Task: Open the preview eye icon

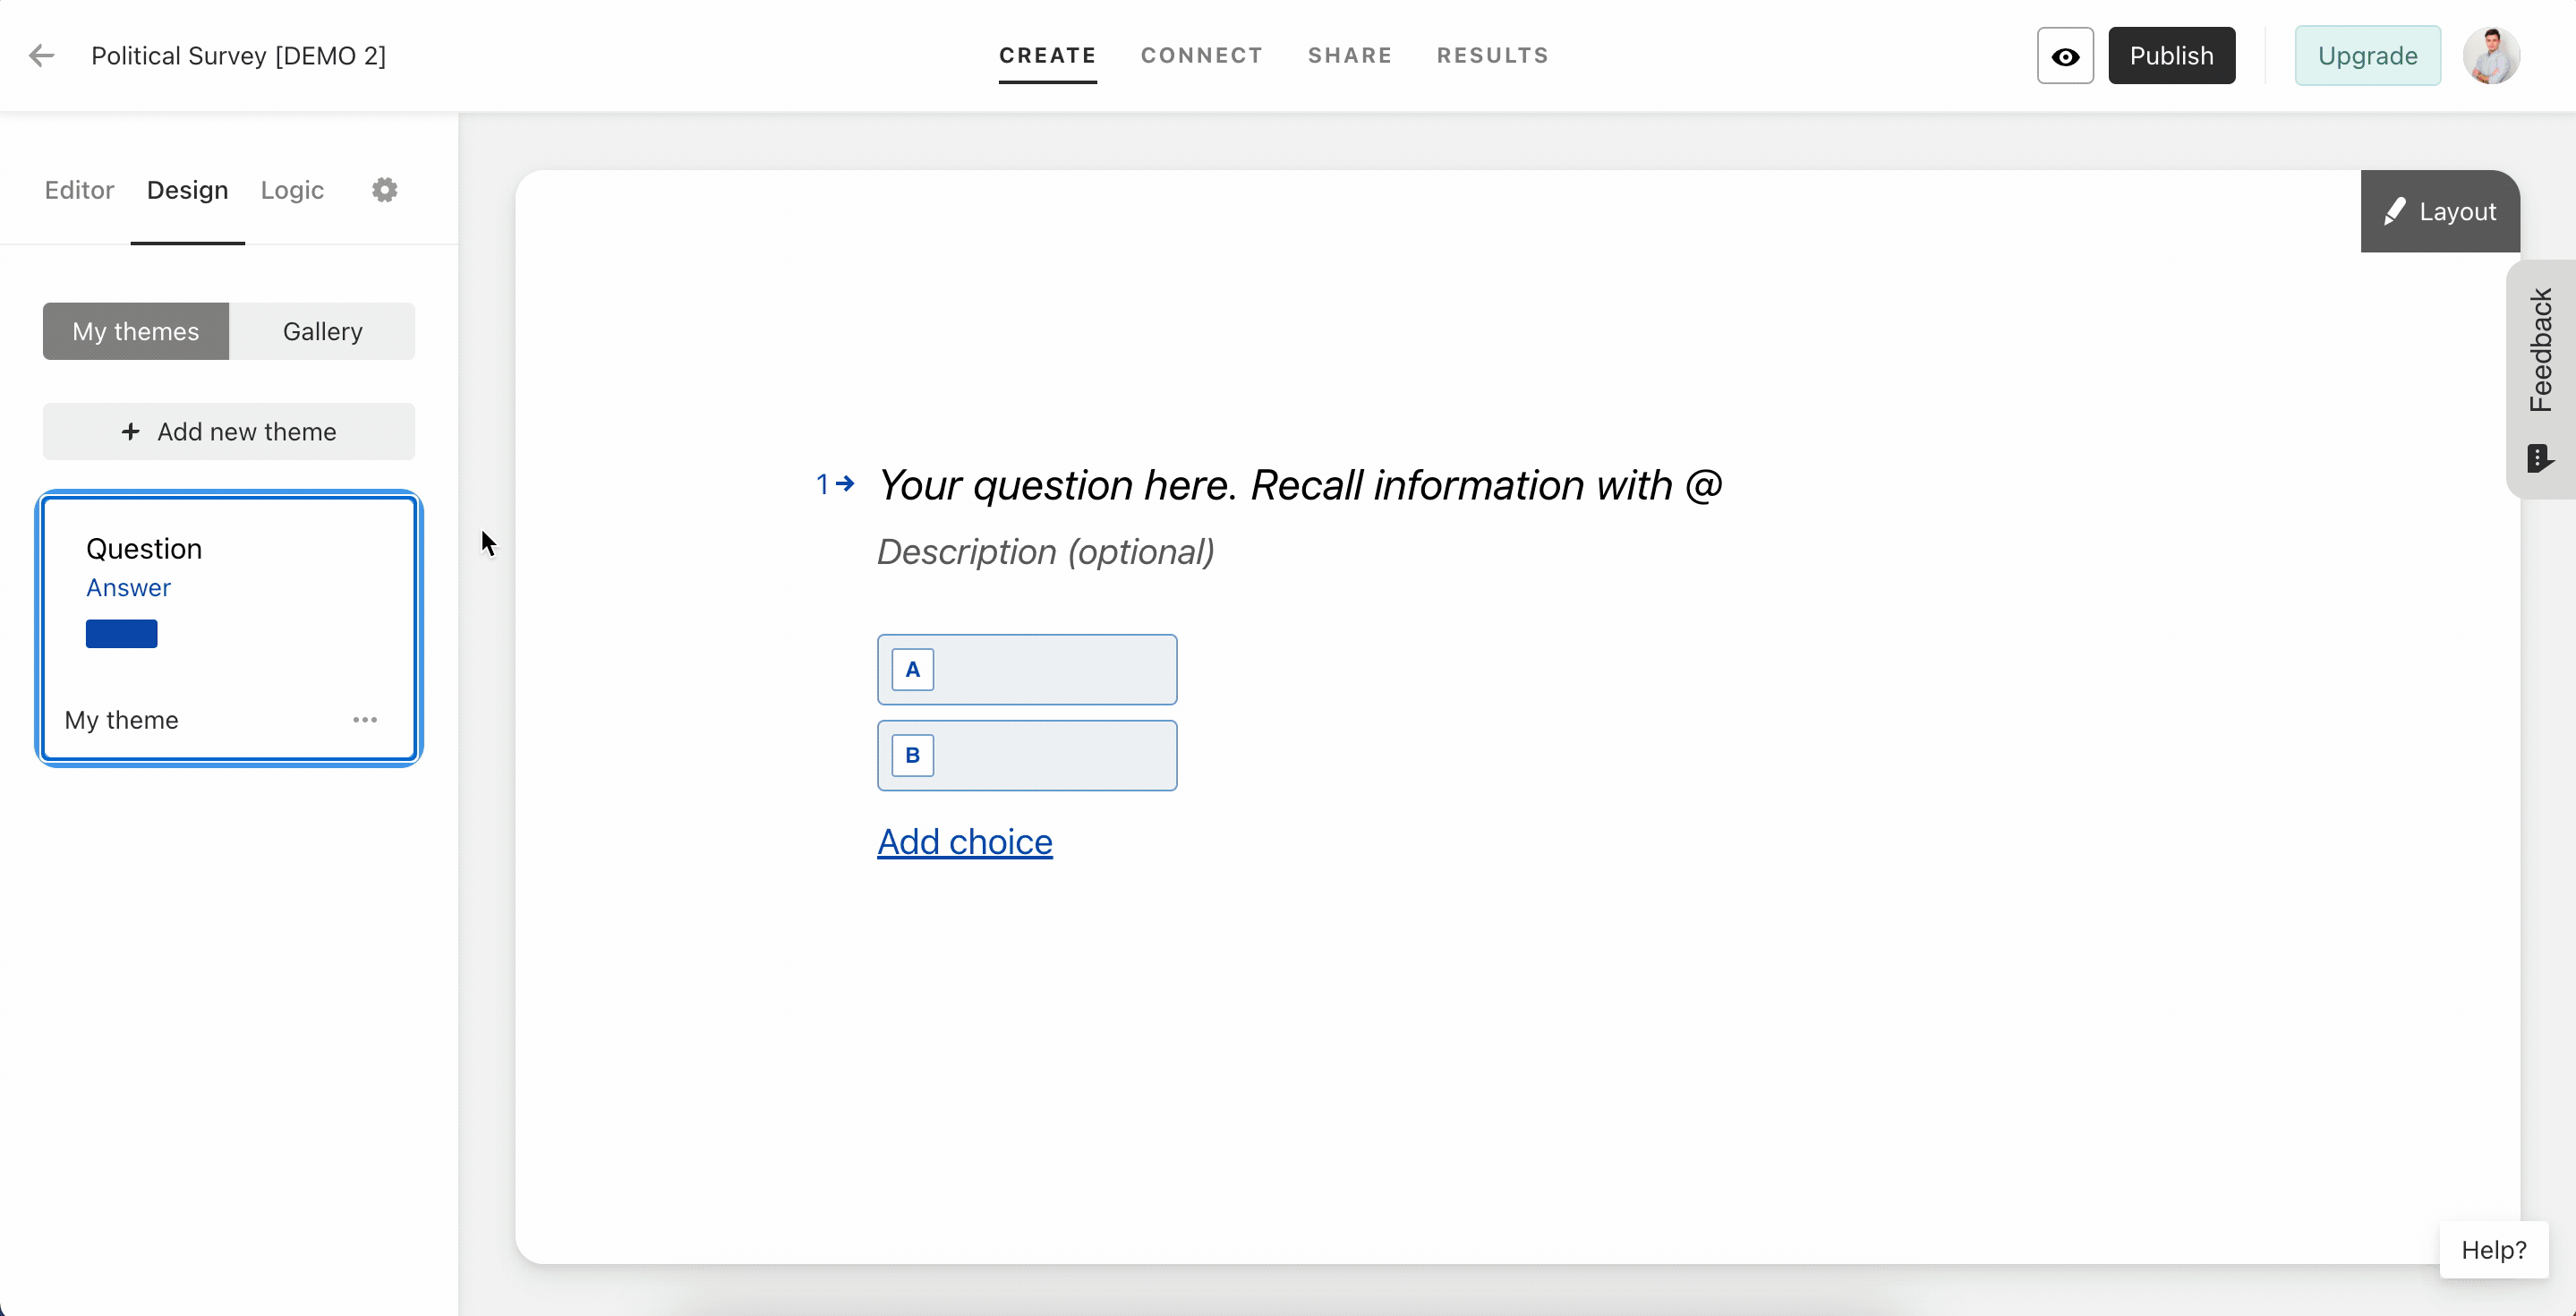Action: (x=2065, y=56)
